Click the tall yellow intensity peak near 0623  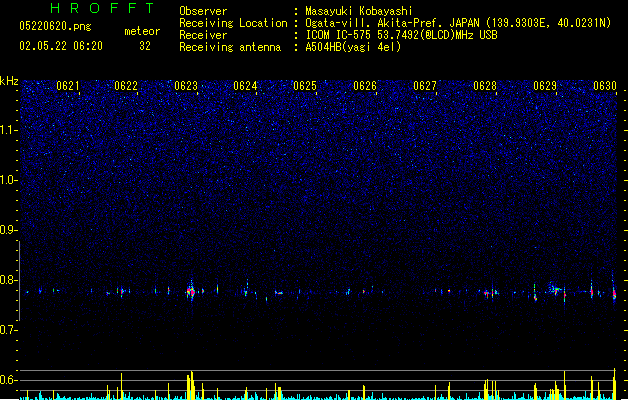click(191, 385)
